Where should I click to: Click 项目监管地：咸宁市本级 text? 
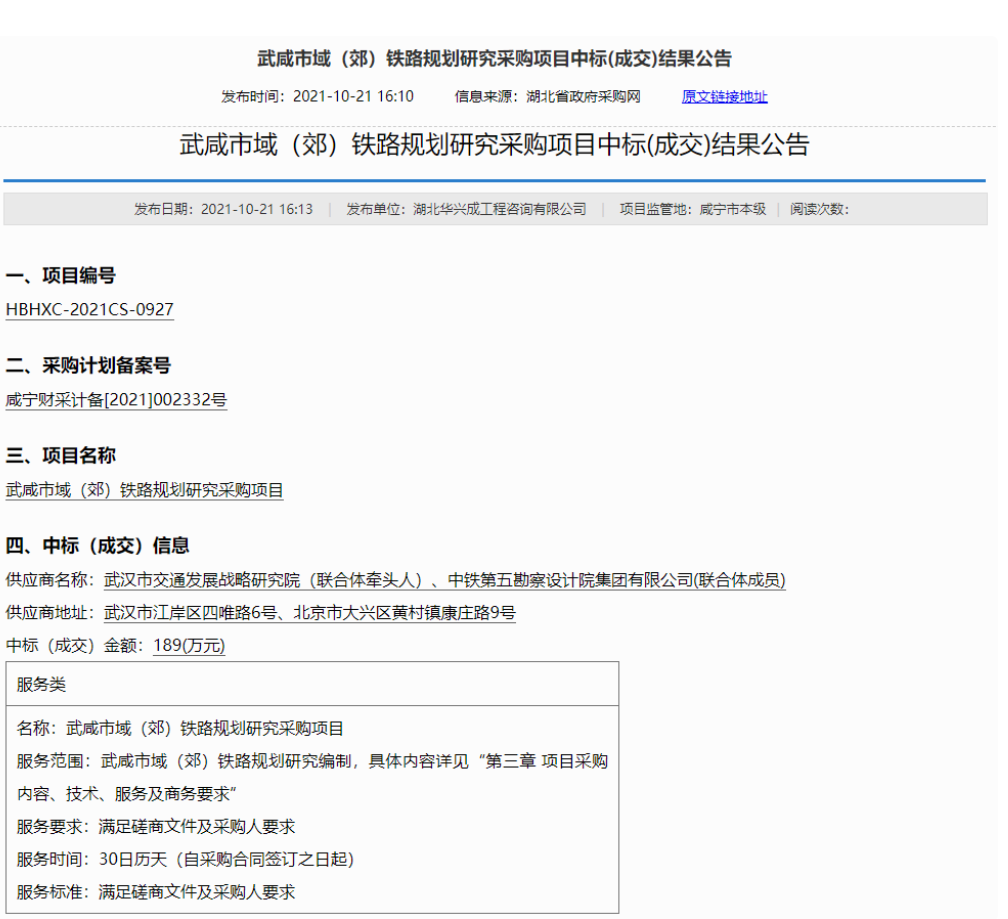(692, 209)
